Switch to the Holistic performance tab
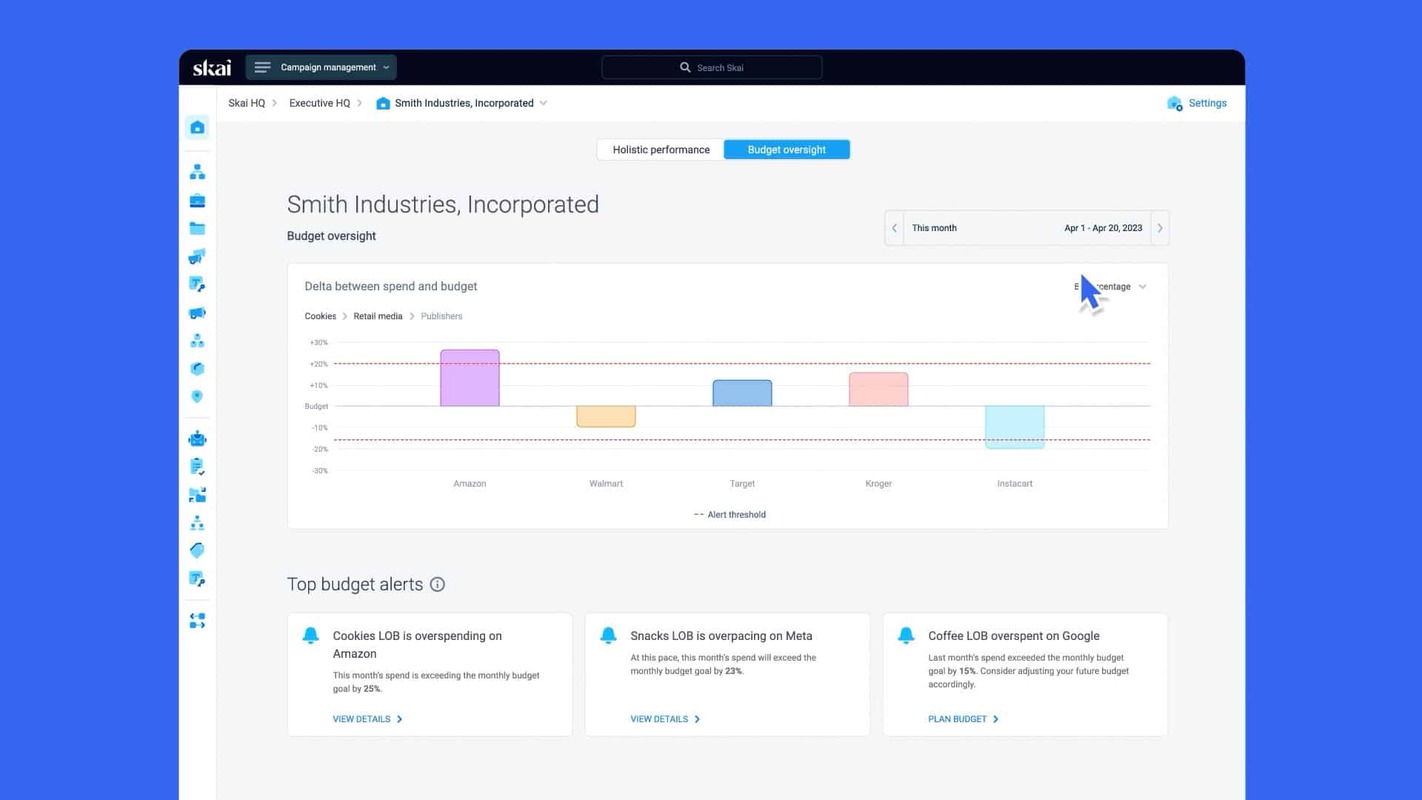This screenshot has width=1422, height=800. 660,149
